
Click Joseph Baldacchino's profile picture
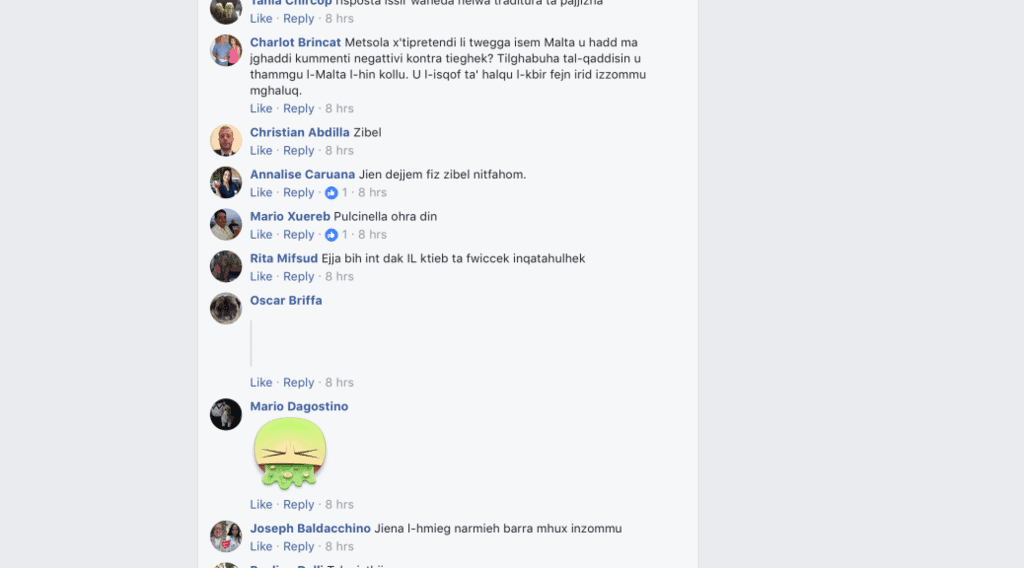click(226, 536)
